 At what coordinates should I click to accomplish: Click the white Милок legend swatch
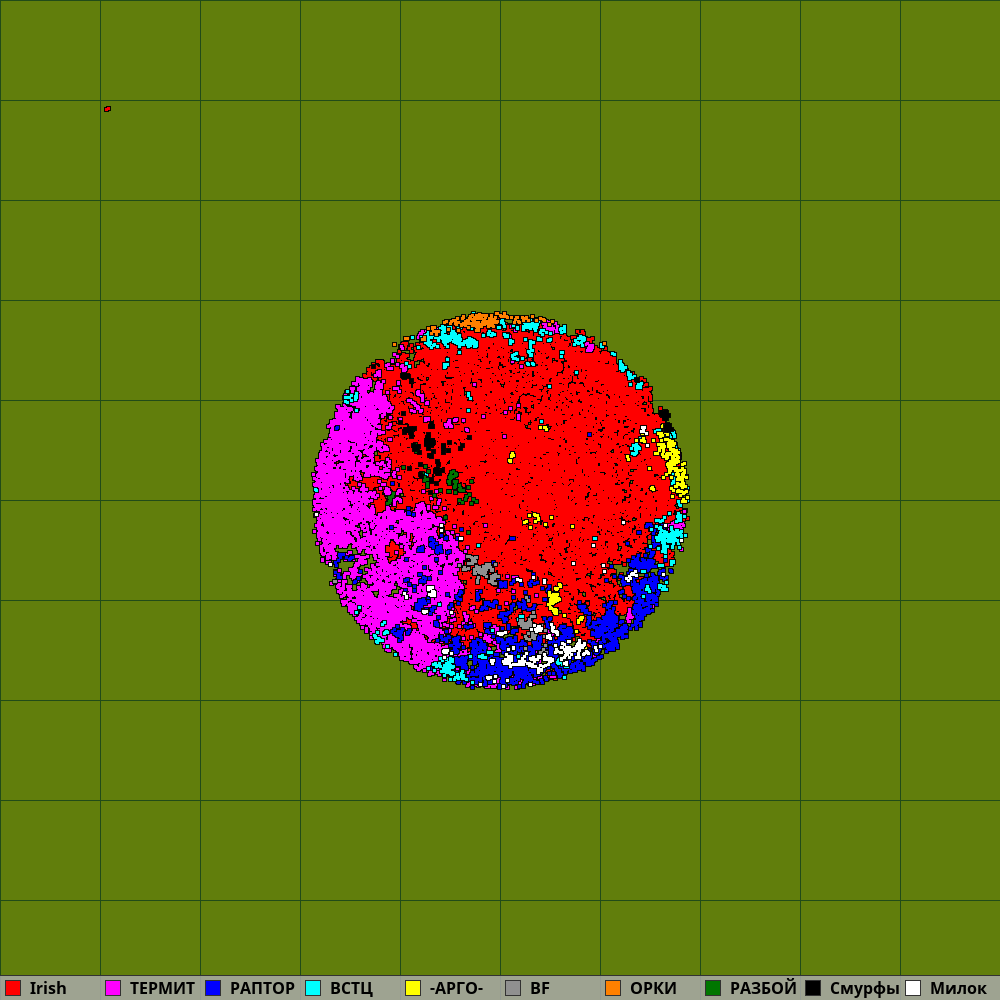pos(913,988)
